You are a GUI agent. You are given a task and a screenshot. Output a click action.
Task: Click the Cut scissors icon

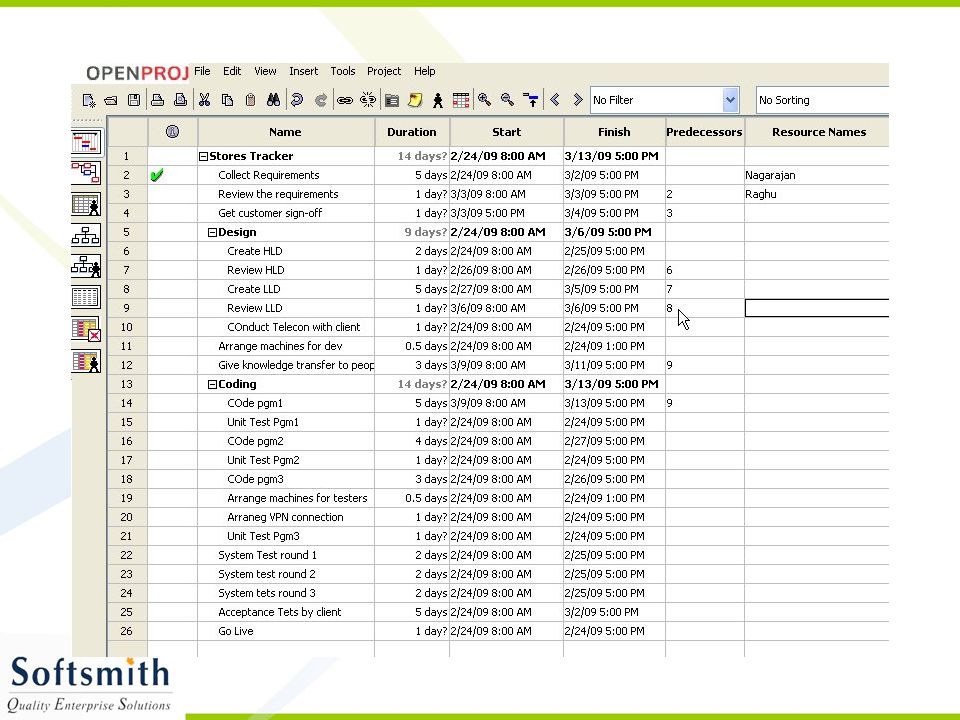click(x=204, y=100)
